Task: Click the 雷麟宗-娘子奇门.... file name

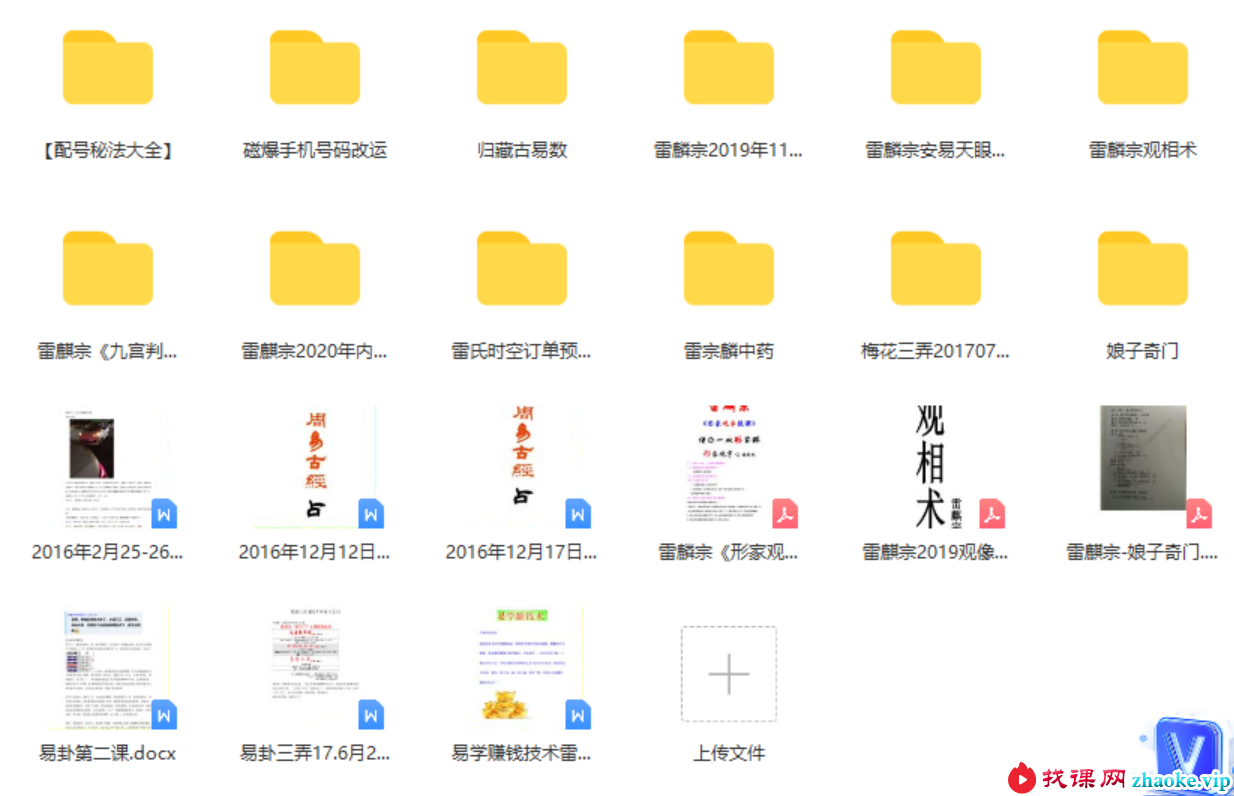Action: tap(1143, 552)
